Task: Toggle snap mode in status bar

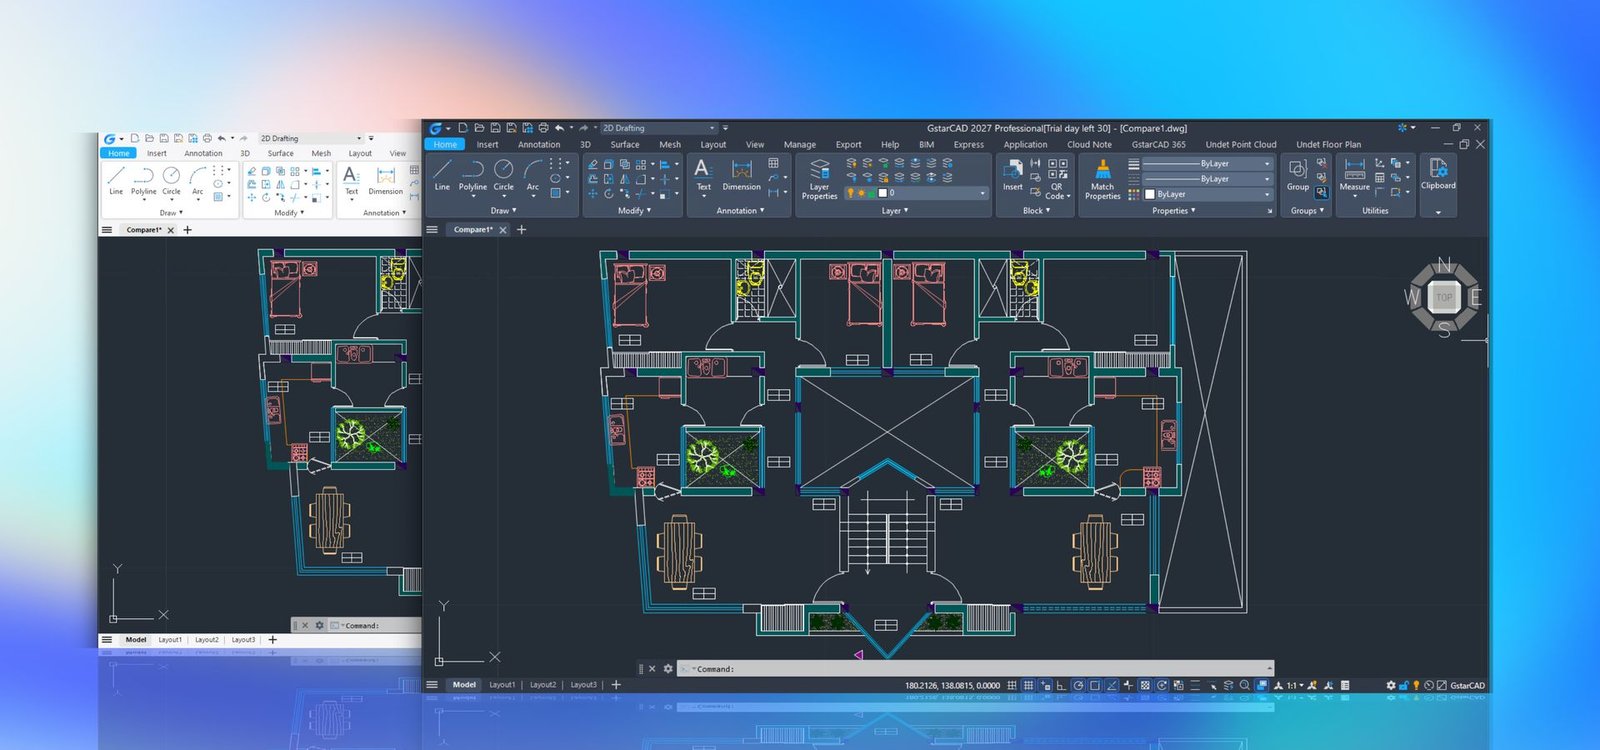Action: tap(1011, 685)
